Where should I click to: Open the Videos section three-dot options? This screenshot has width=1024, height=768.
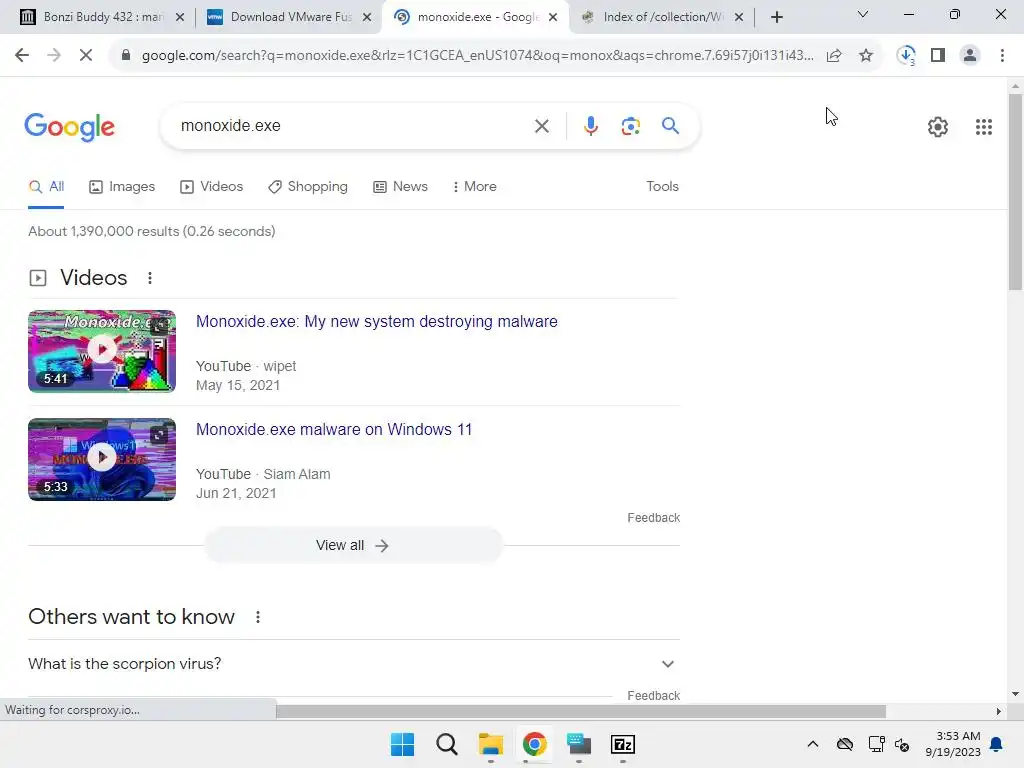point(150,278)
